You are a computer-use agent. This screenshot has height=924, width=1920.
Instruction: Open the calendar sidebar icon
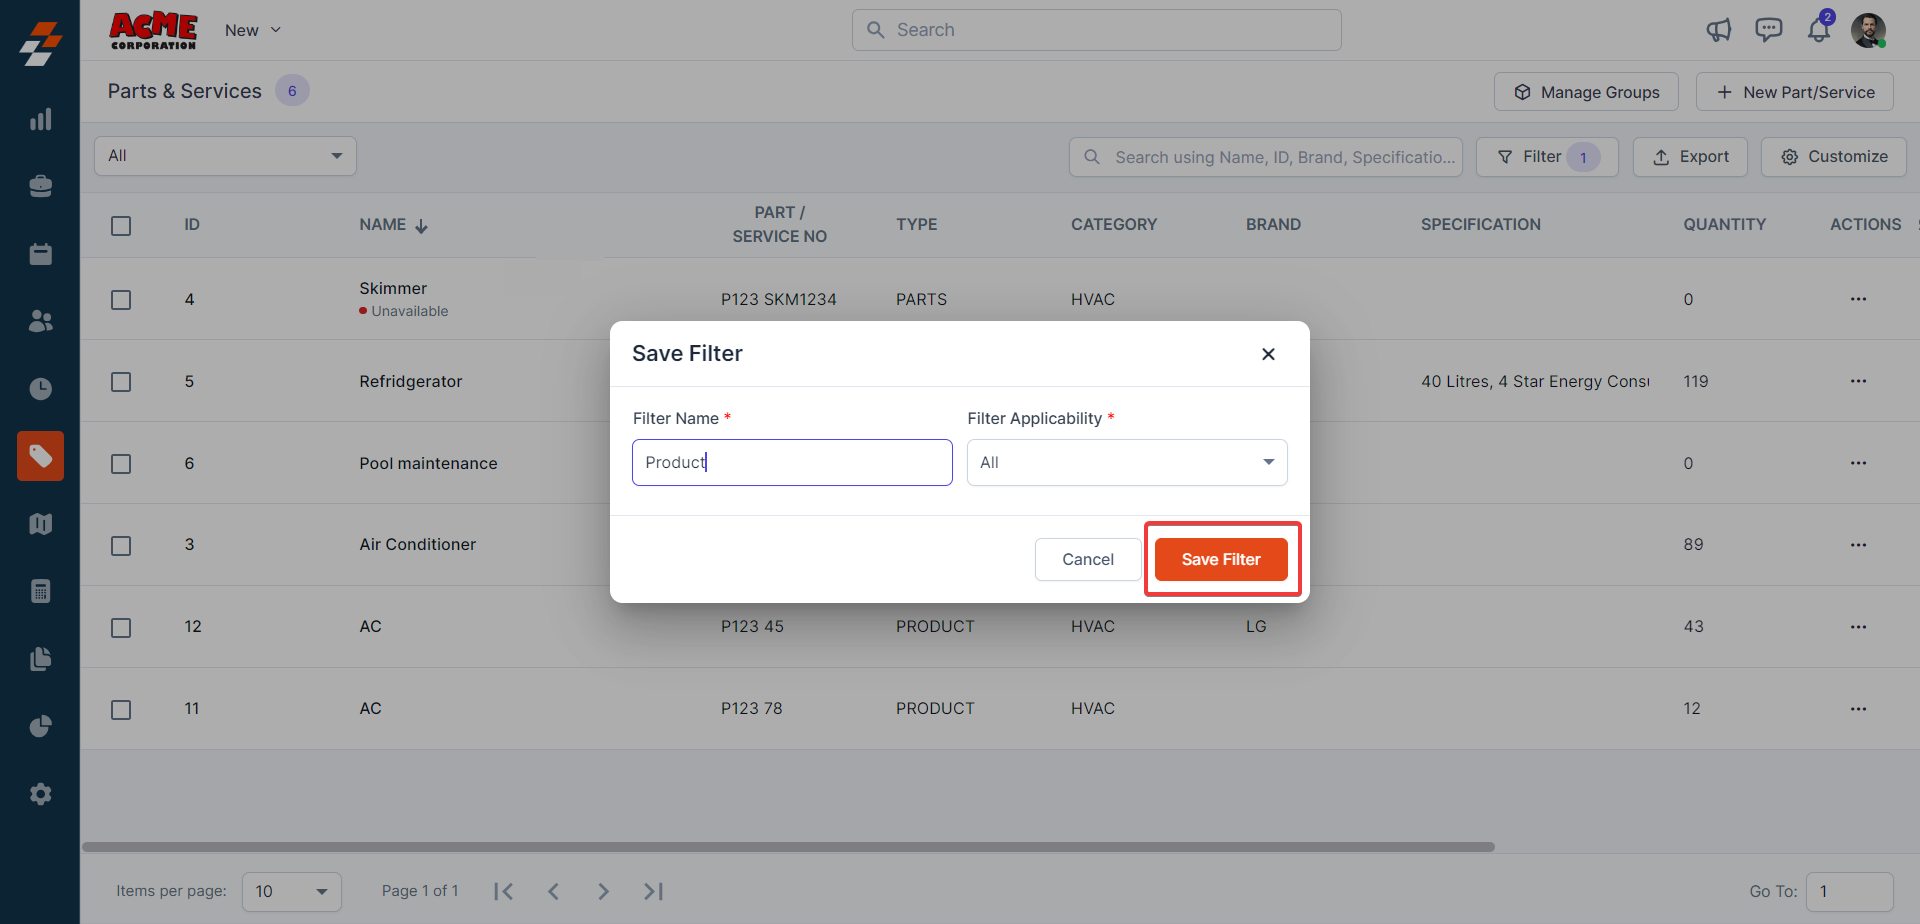(x=40, y=254)
